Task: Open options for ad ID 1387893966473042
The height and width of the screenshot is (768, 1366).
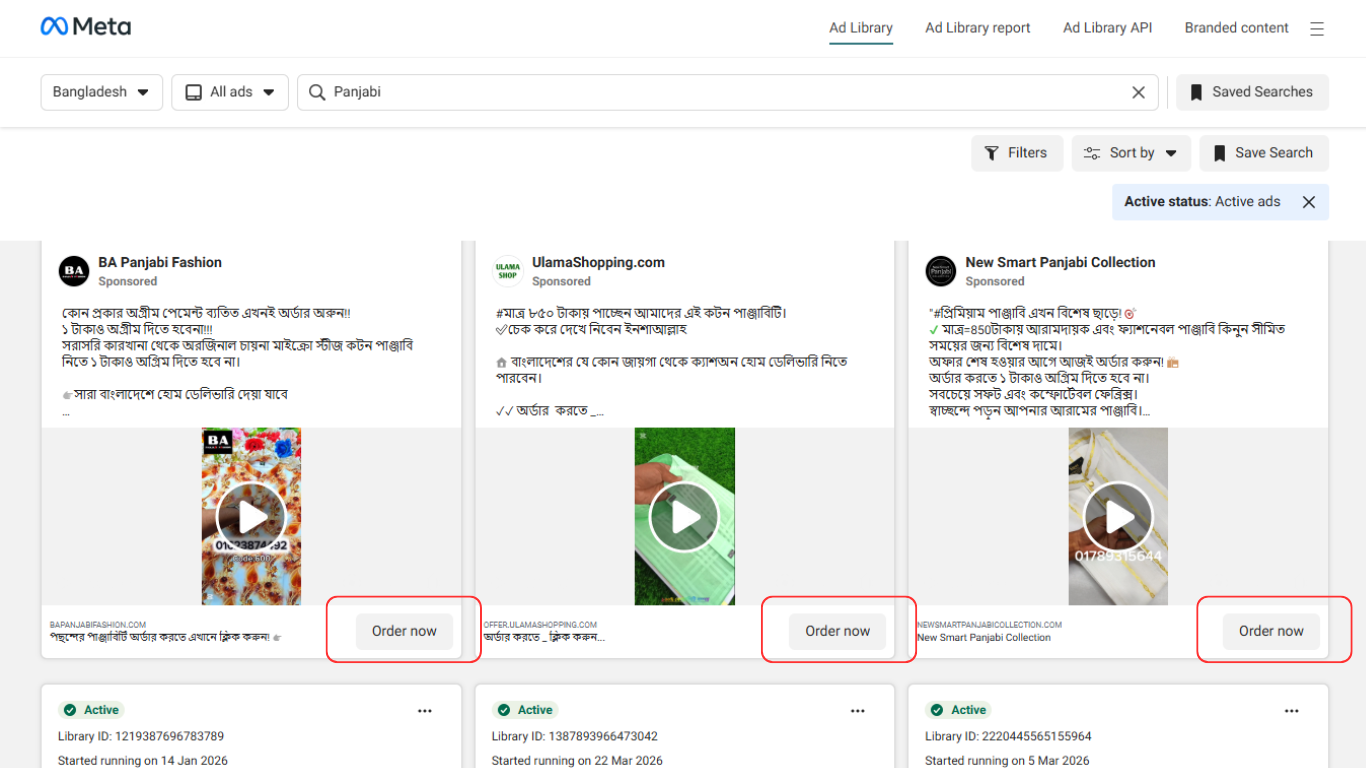Action: 858,711
